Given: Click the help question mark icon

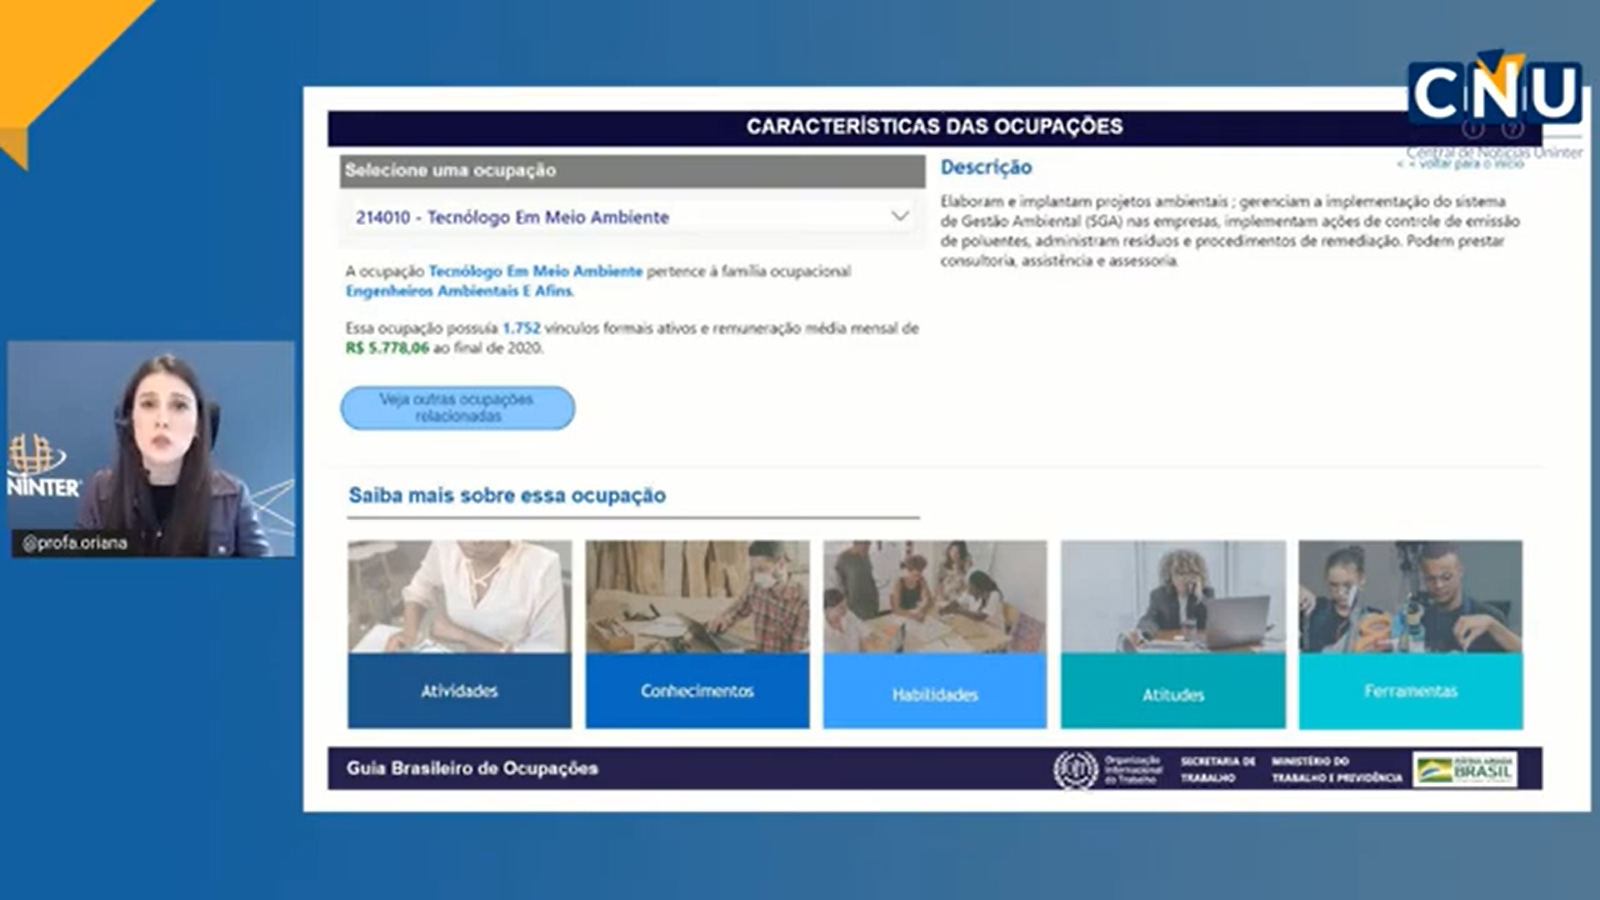Looking at the screenshot, I should (1512, 128).
